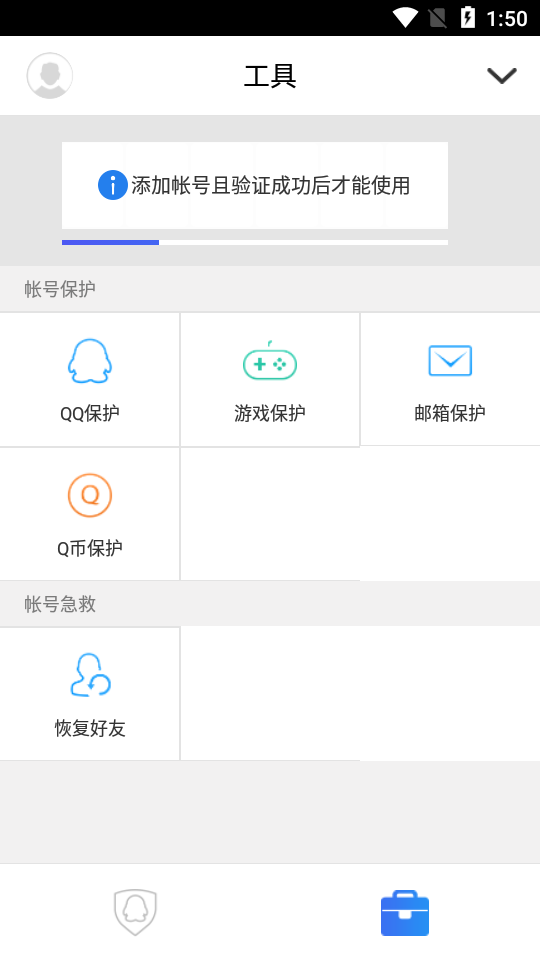The width and height of the screenshot is (540, 960).
Task: Click the banner progress indicator bar
Action: tap(255, 242)
